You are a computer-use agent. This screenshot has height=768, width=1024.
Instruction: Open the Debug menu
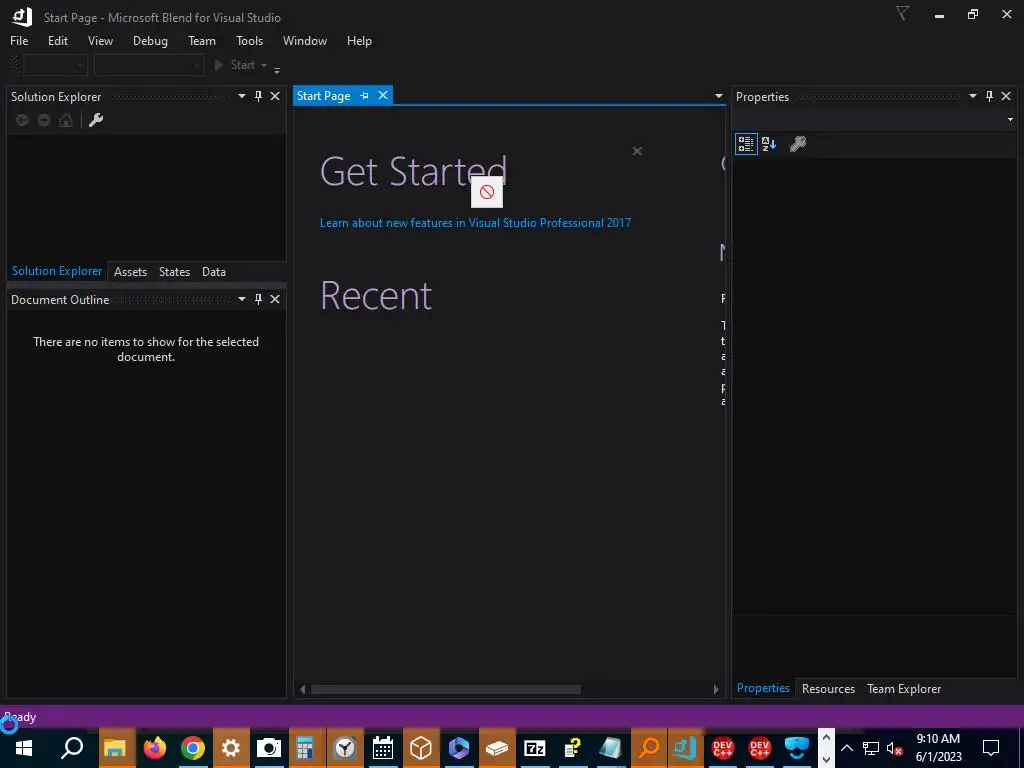click(150, 40)
